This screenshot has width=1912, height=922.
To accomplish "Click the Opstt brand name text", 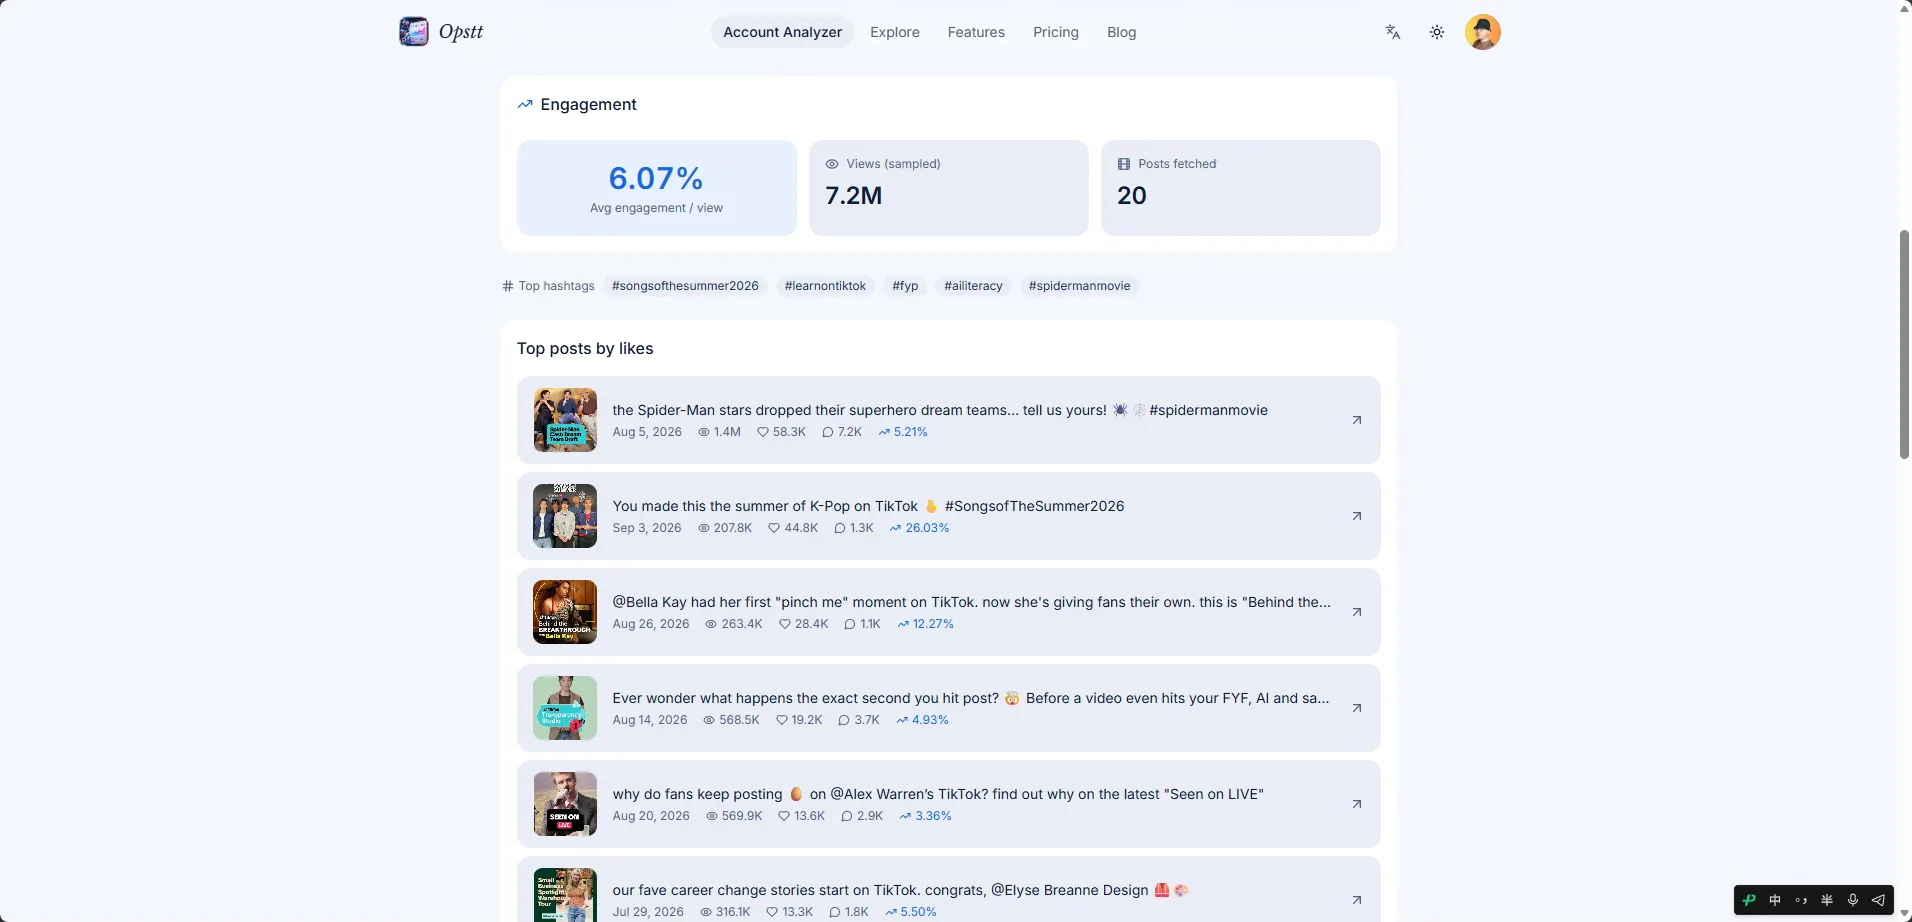I will (461, 32).
